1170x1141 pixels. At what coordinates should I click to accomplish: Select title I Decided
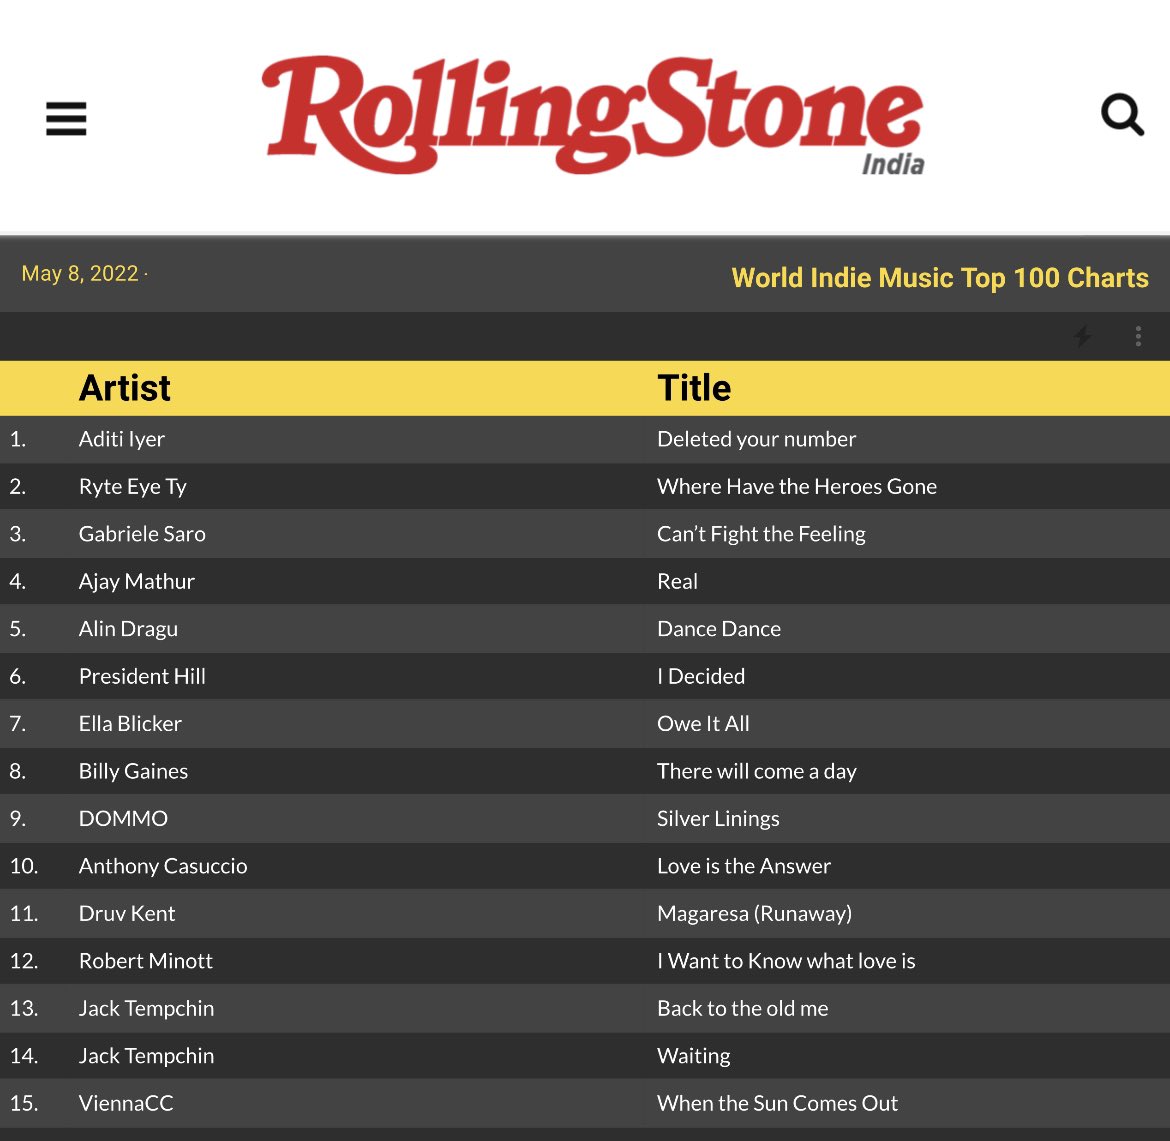click(701, 676)
